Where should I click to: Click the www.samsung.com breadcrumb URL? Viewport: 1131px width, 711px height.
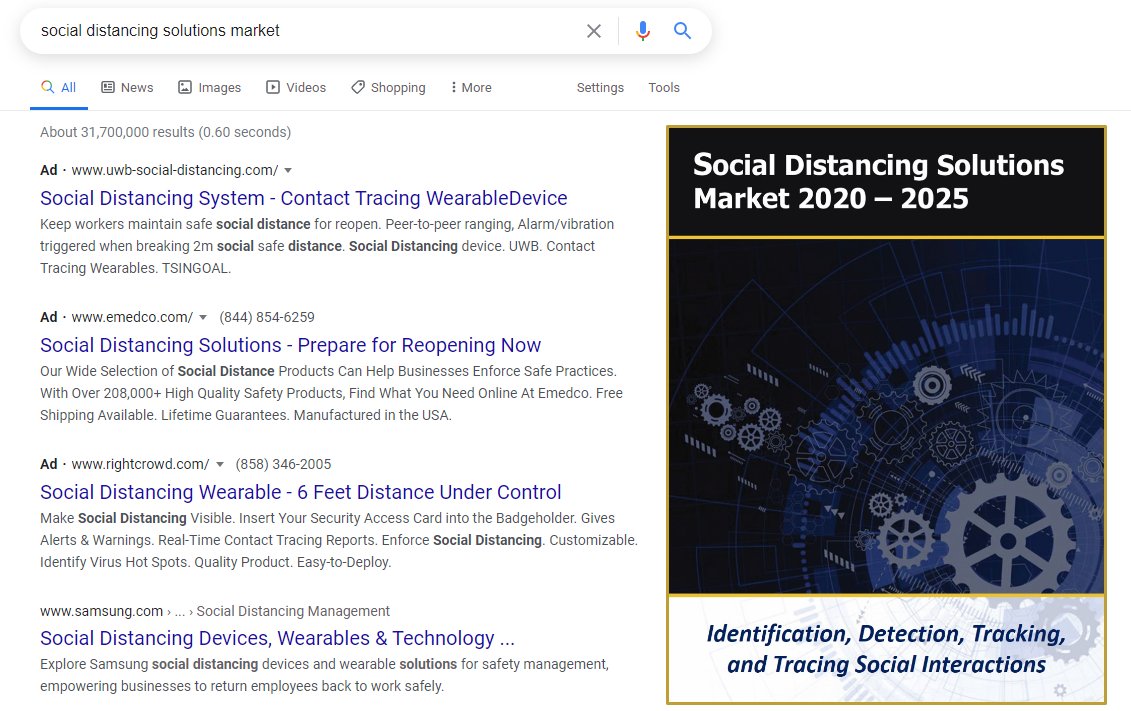[102, 611]
